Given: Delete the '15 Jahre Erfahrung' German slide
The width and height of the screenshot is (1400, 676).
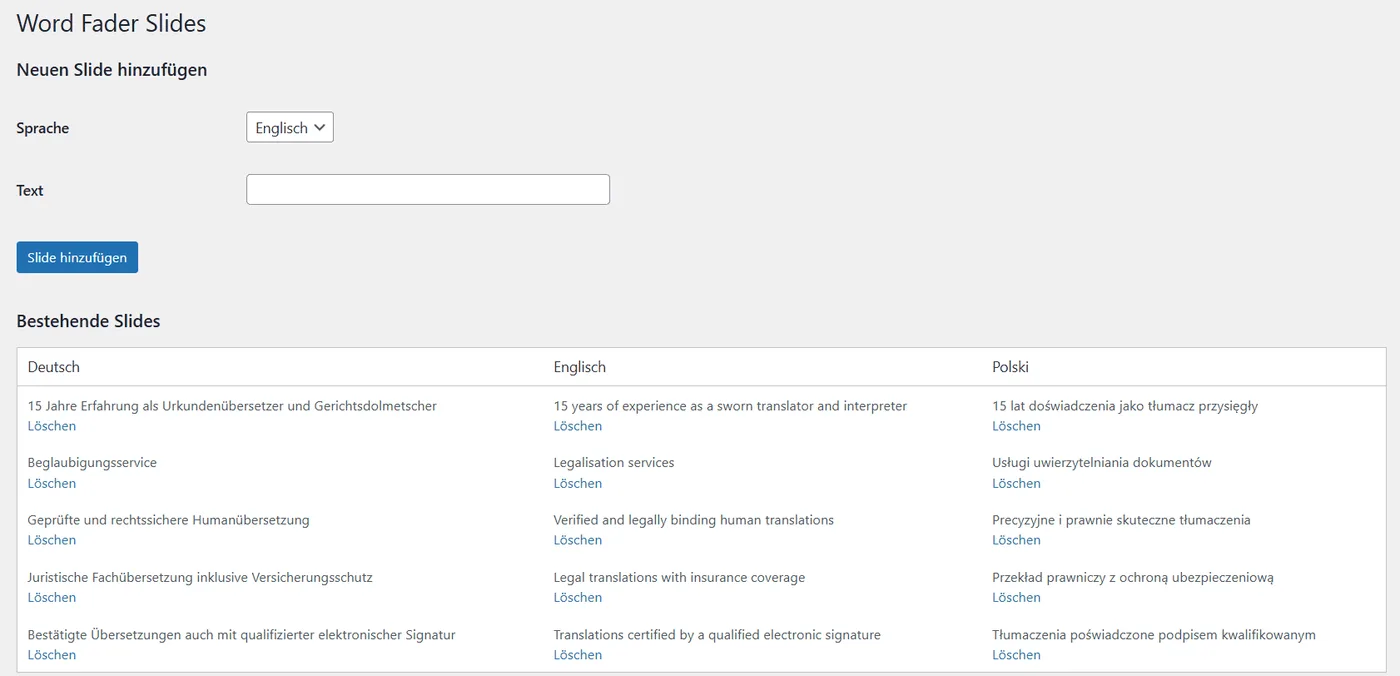Looking at the screenshot, I should tap(52, 426).
